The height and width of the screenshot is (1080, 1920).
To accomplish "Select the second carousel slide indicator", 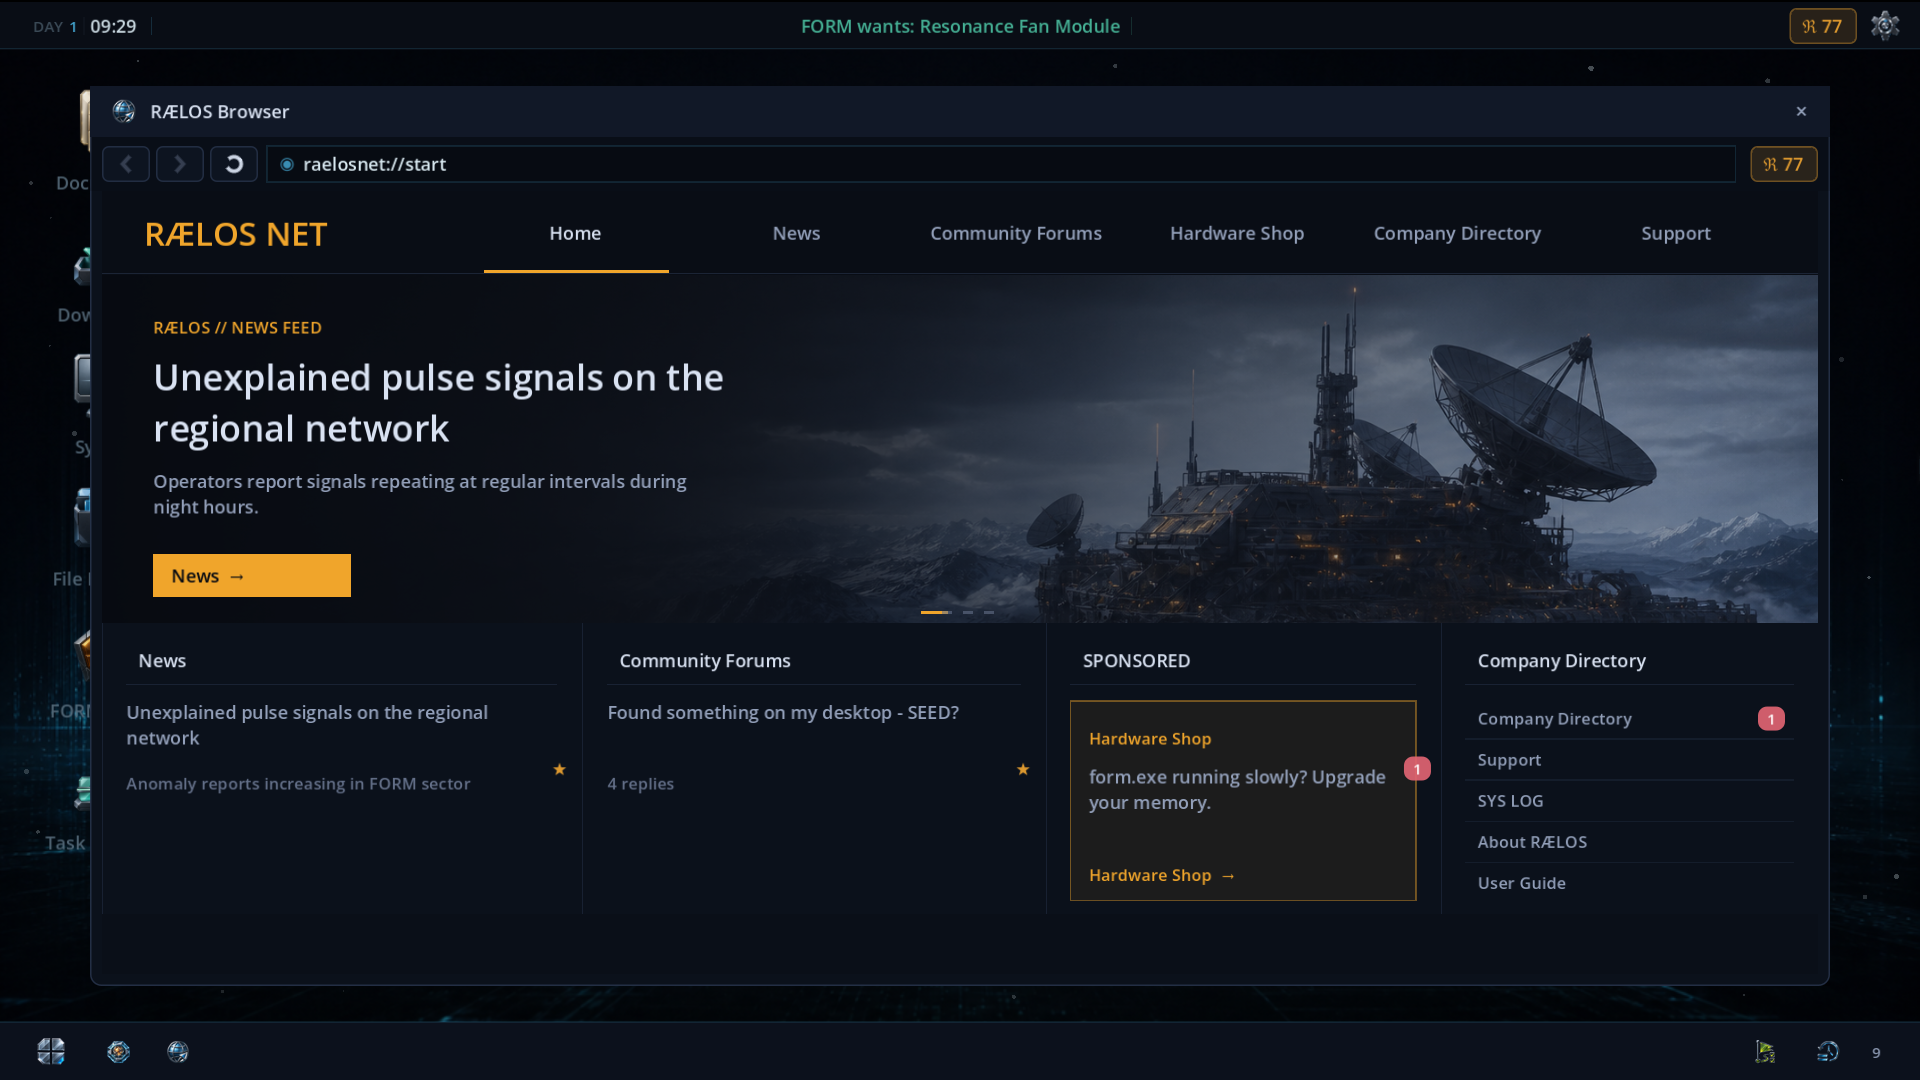I will click(968, 612).
